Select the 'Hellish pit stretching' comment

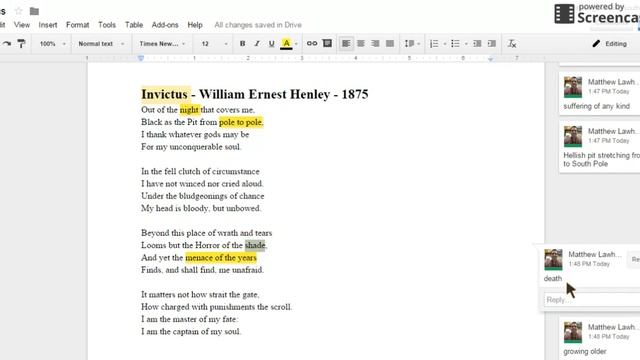pyautogui.click(x=599, y=146)
